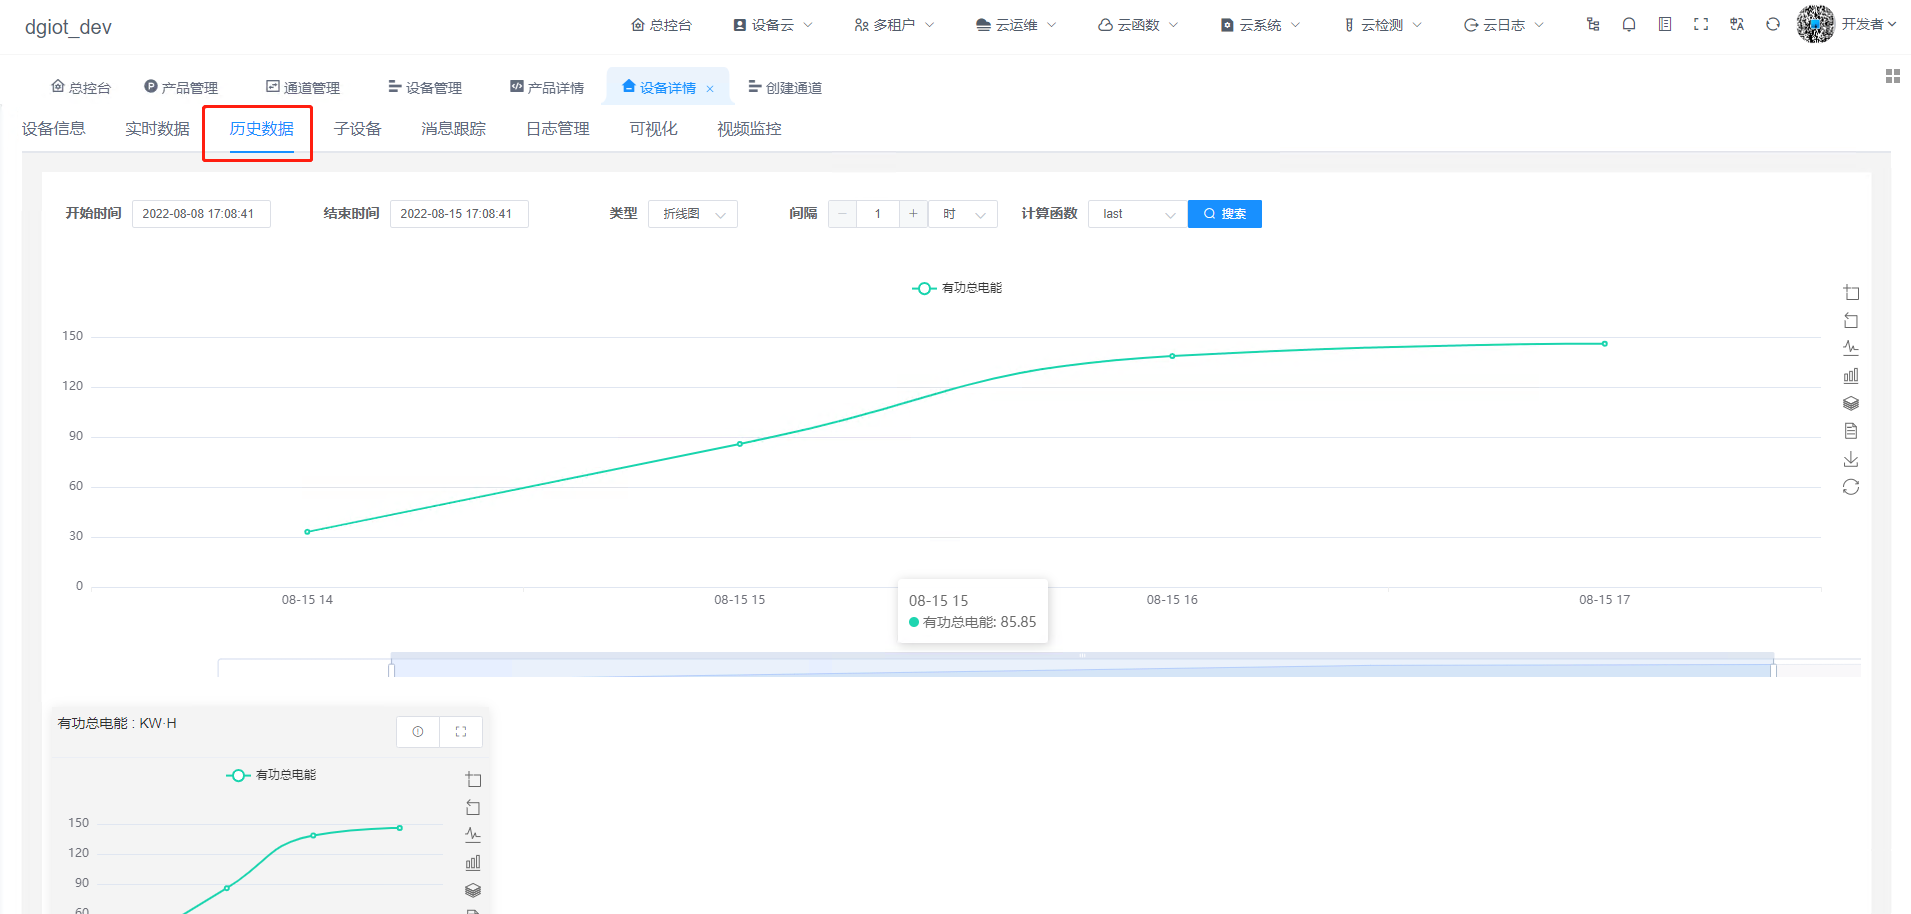This screenshot has width=1911, height=914.
Task: Switch to the 创建通道 page tab
Action: click(x=785, y=88)
